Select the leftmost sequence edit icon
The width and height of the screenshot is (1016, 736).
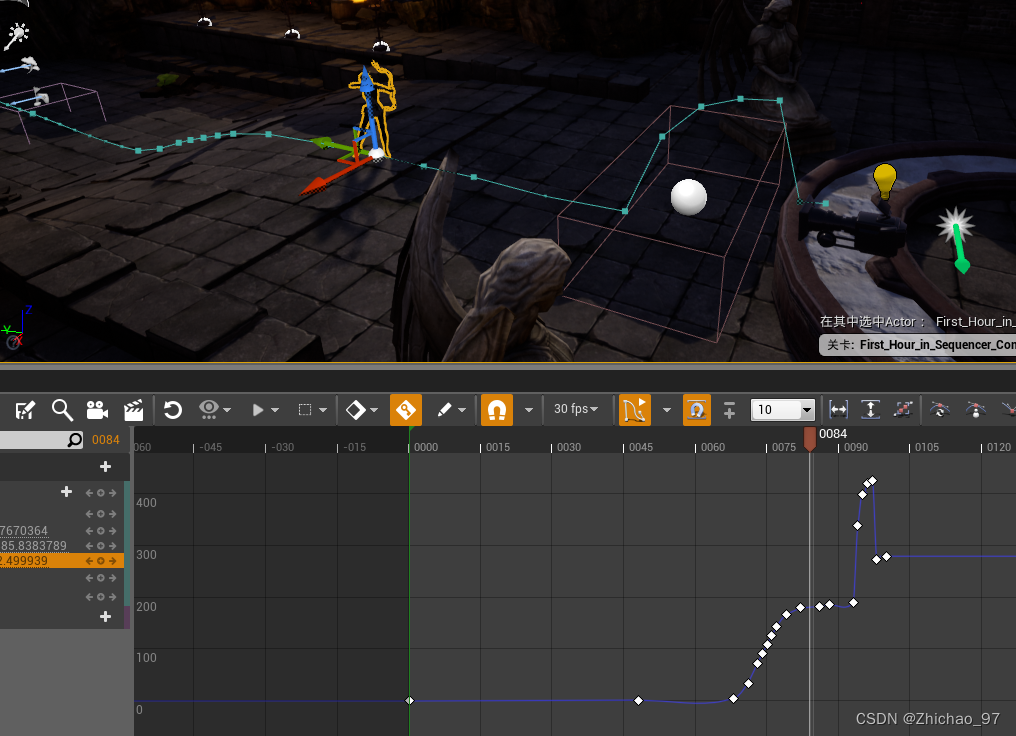(x=25, y=409)
